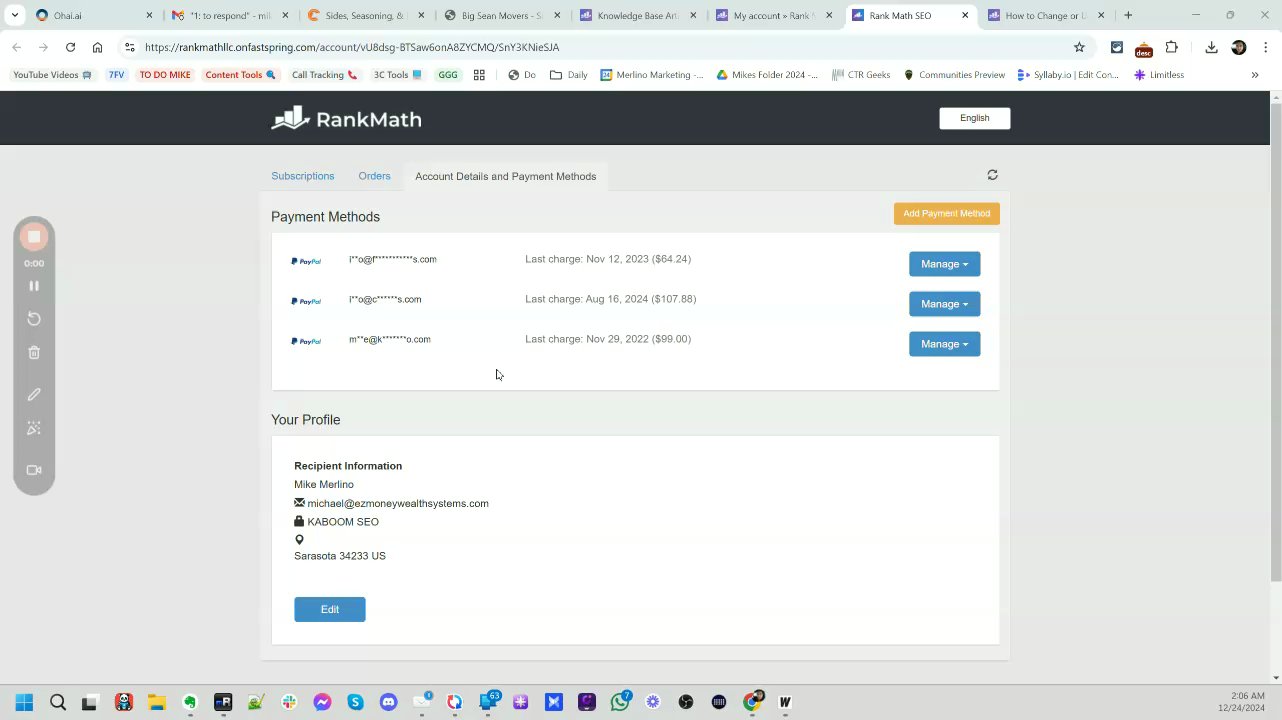Viewport: 1282px width, 720px height.
Task: Open File Explorer from the taskbar
Action: pos(157,702)
